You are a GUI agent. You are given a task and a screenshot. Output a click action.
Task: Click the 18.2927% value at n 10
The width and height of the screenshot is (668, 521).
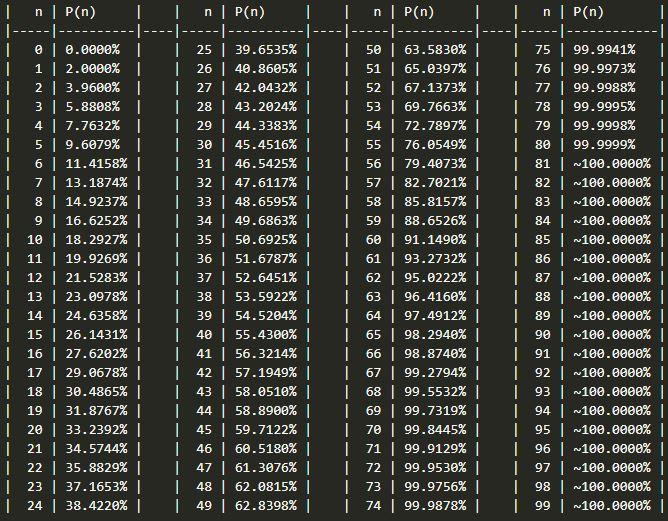click(x=96, y=239)
